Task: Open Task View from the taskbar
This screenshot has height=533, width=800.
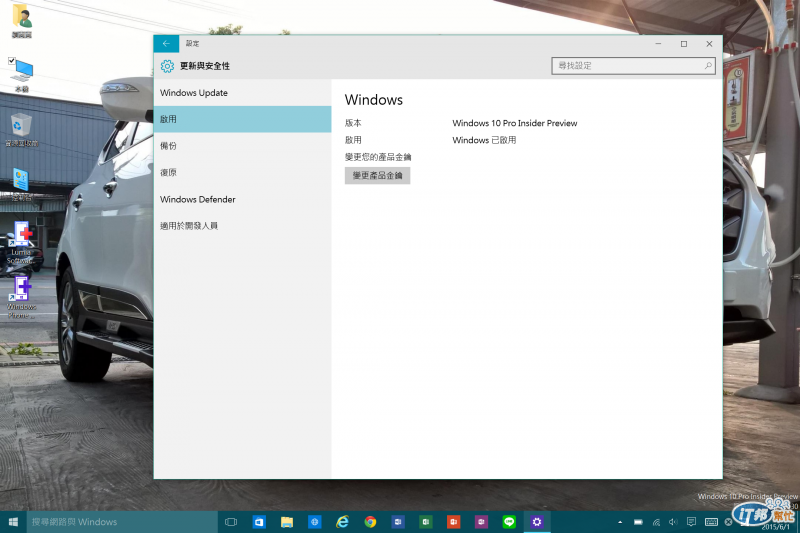Action: click(231, 522)
